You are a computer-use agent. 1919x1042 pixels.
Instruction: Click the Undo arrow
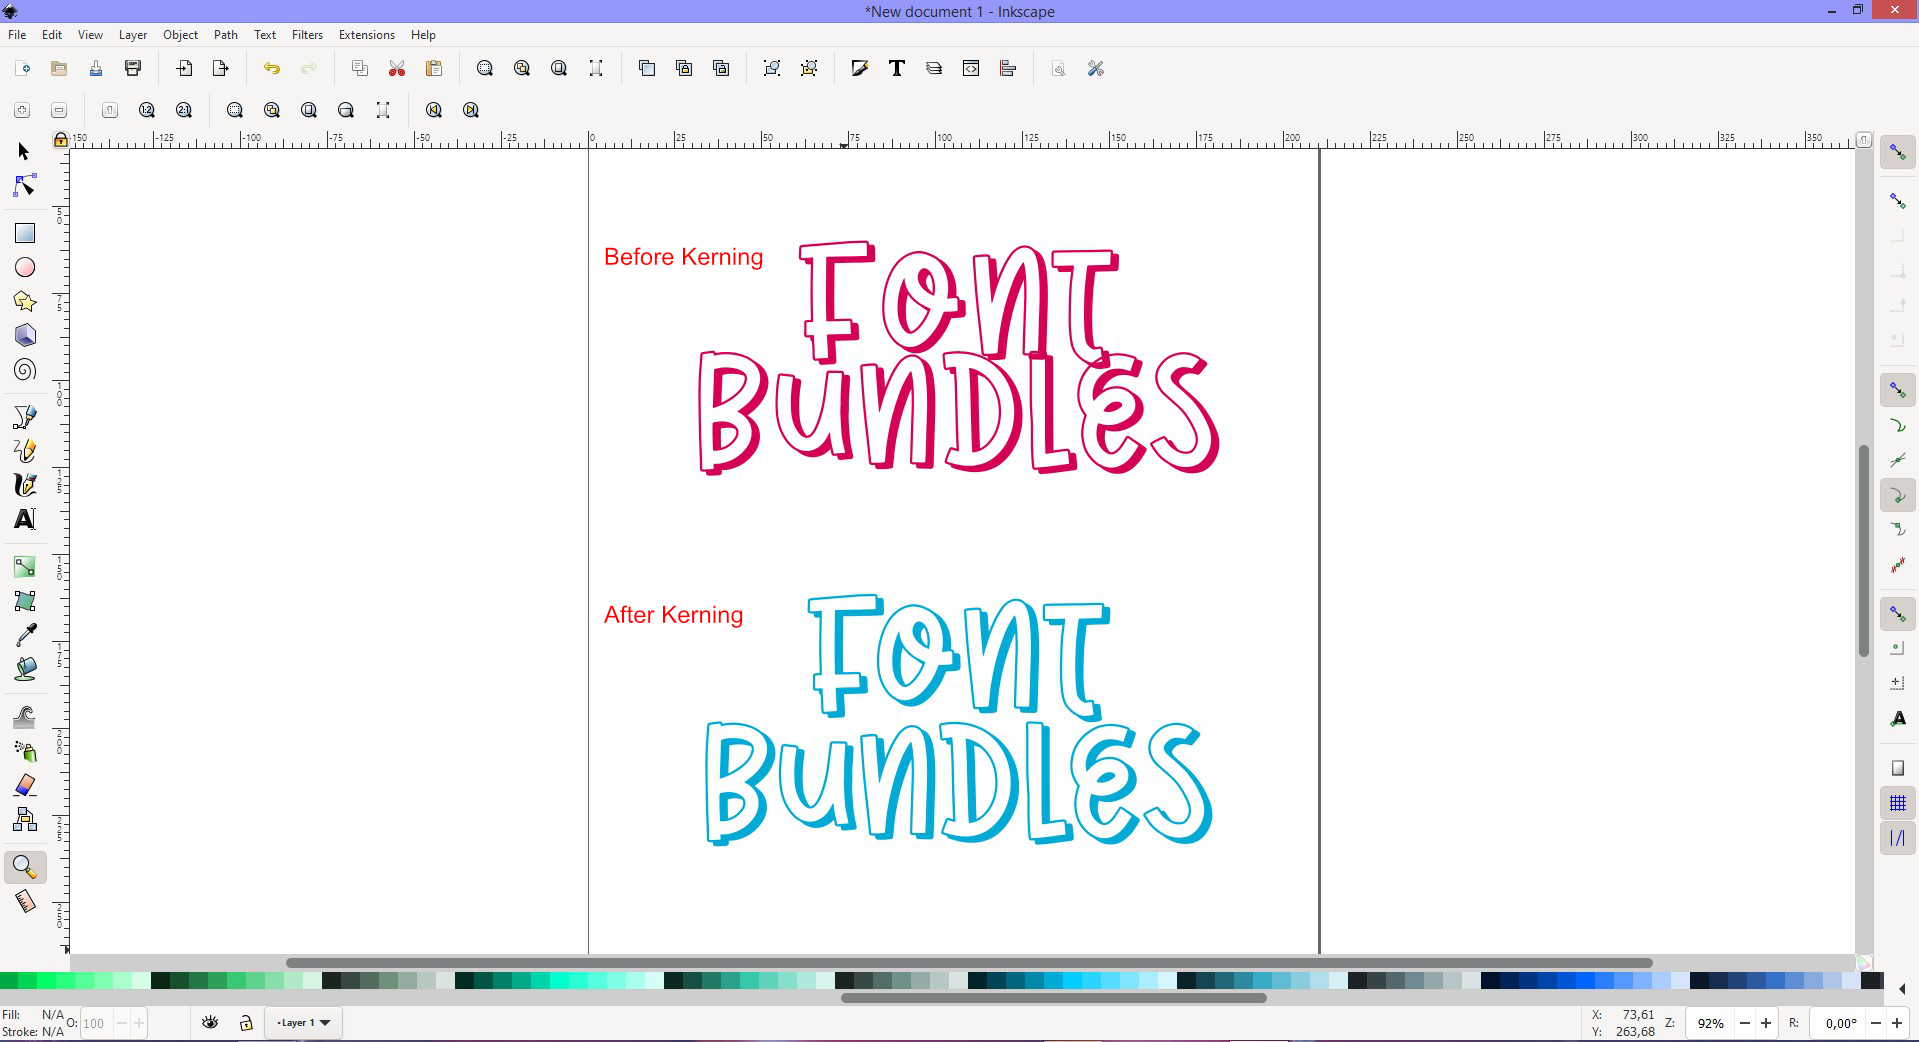pyautogui.click(x=272, y=68)
